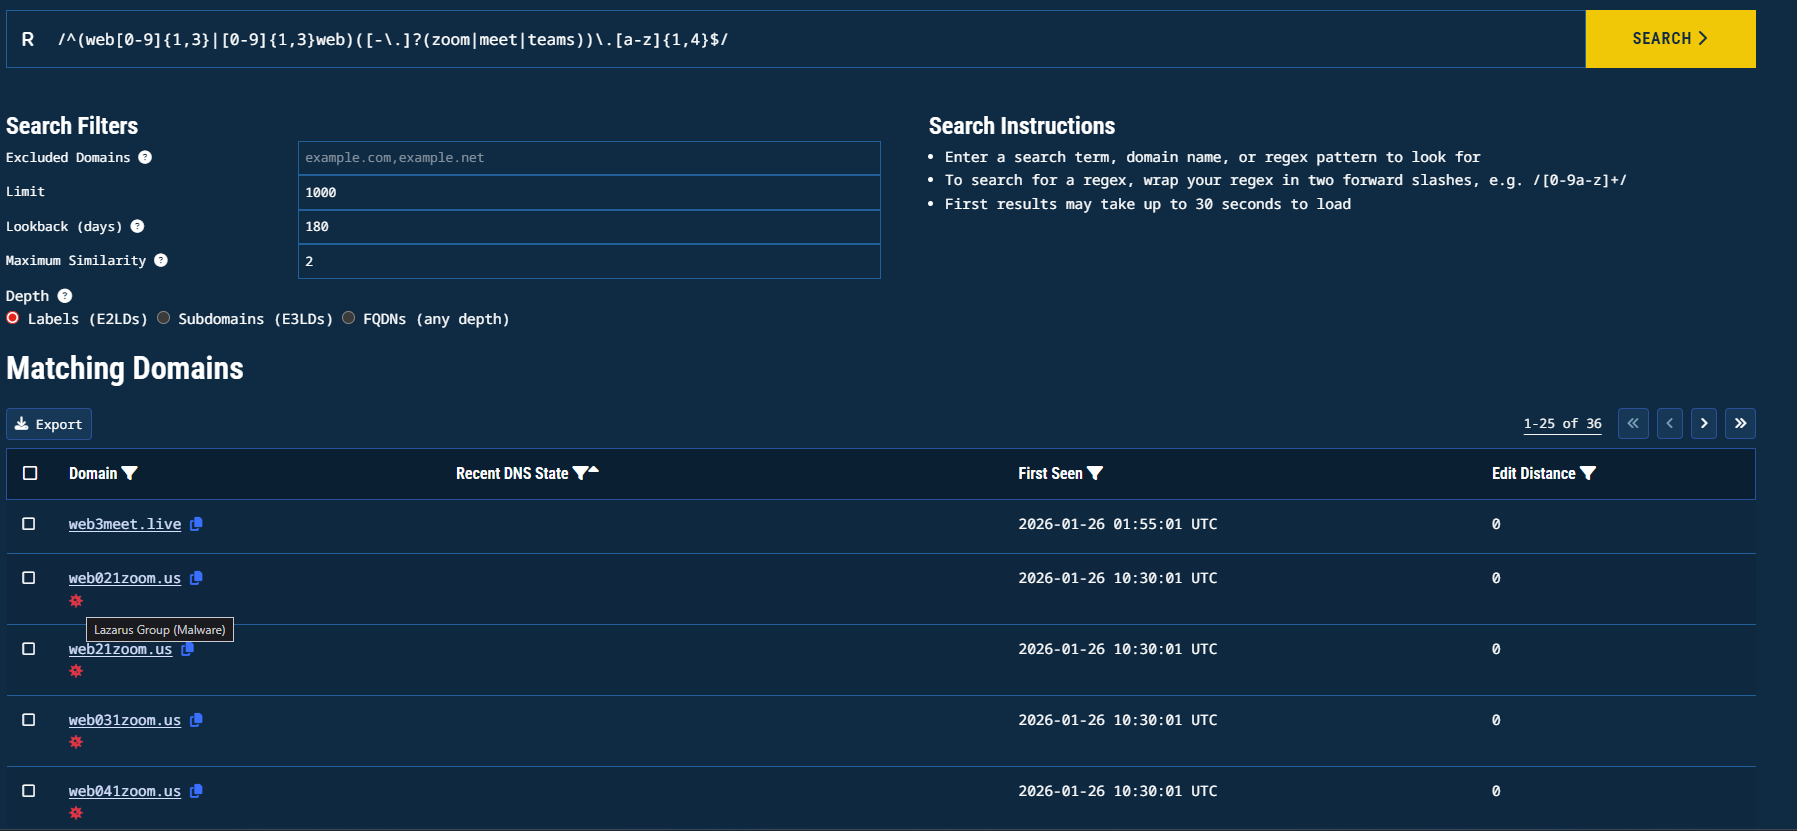
Task: Jump to the last results page
Action: [x=1740, y=423]
